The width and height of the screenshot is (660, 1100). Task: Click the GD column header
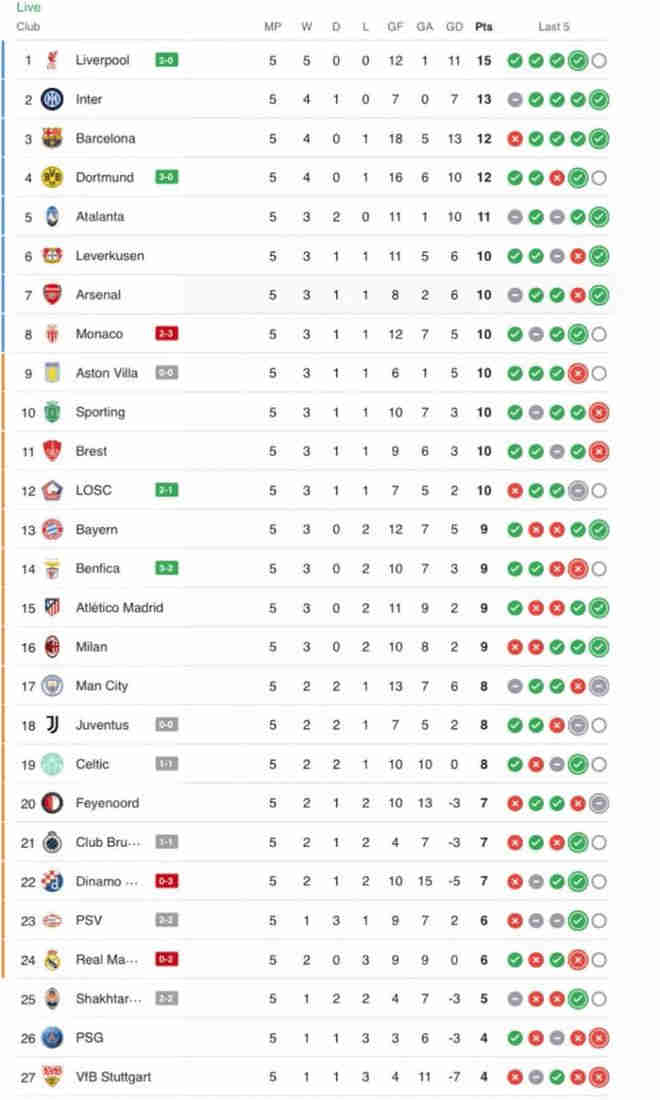[455, 26]
